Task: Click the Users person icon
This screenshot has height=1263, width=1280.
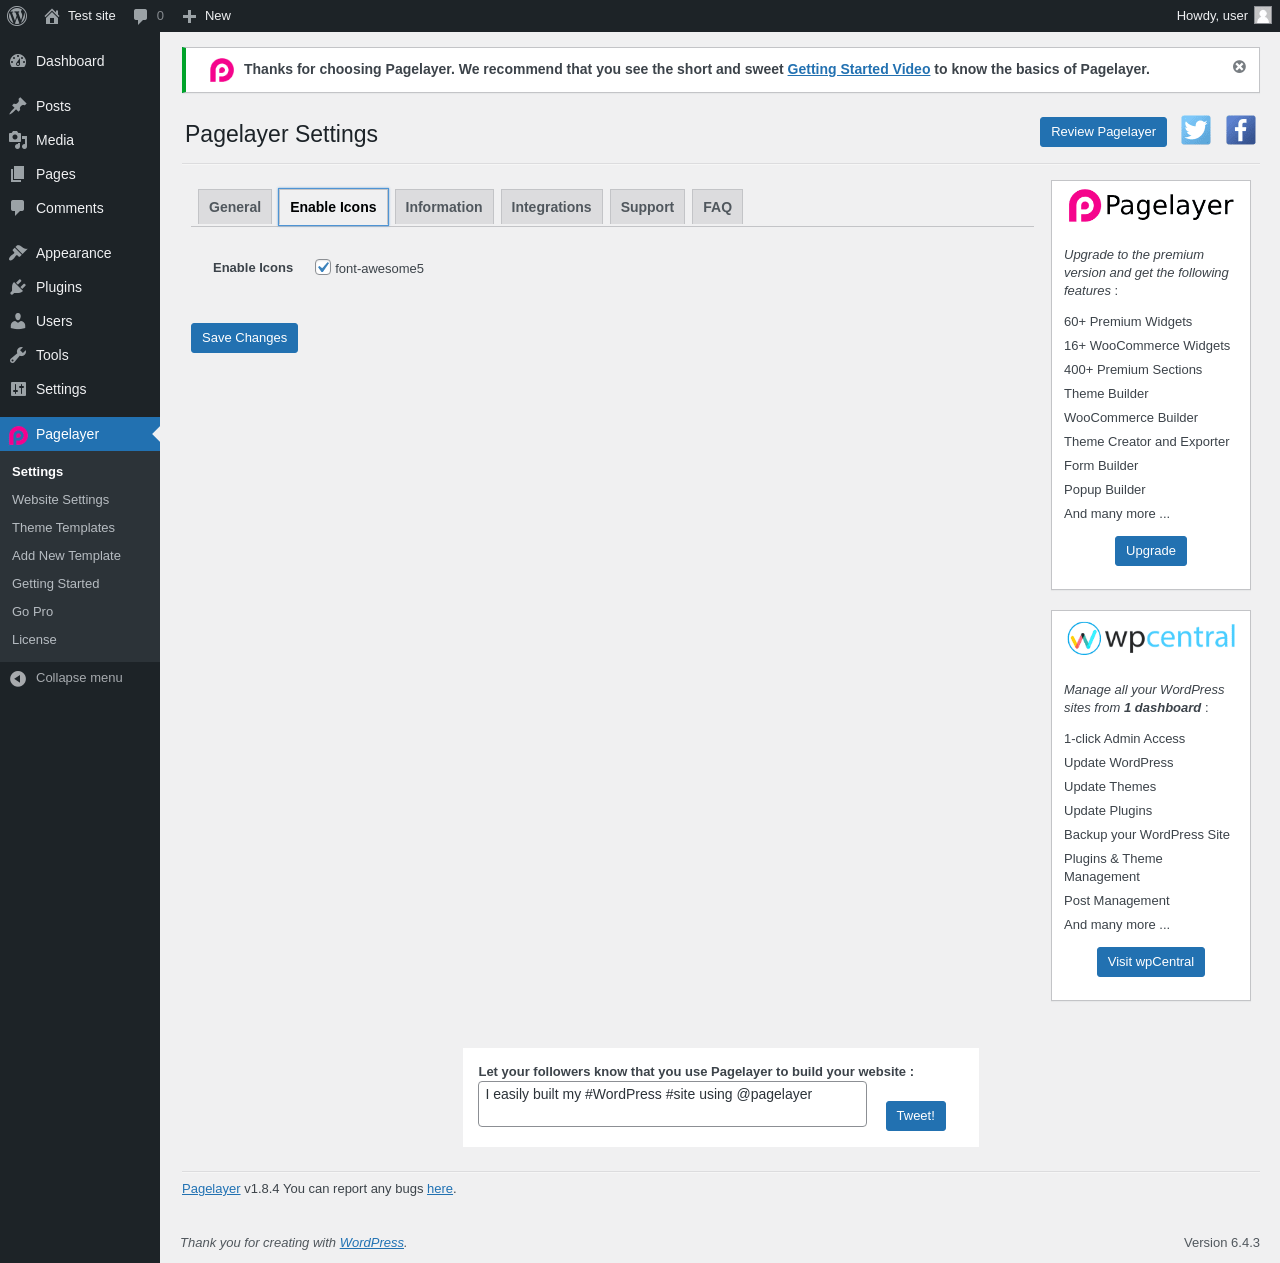Action: 18,321
